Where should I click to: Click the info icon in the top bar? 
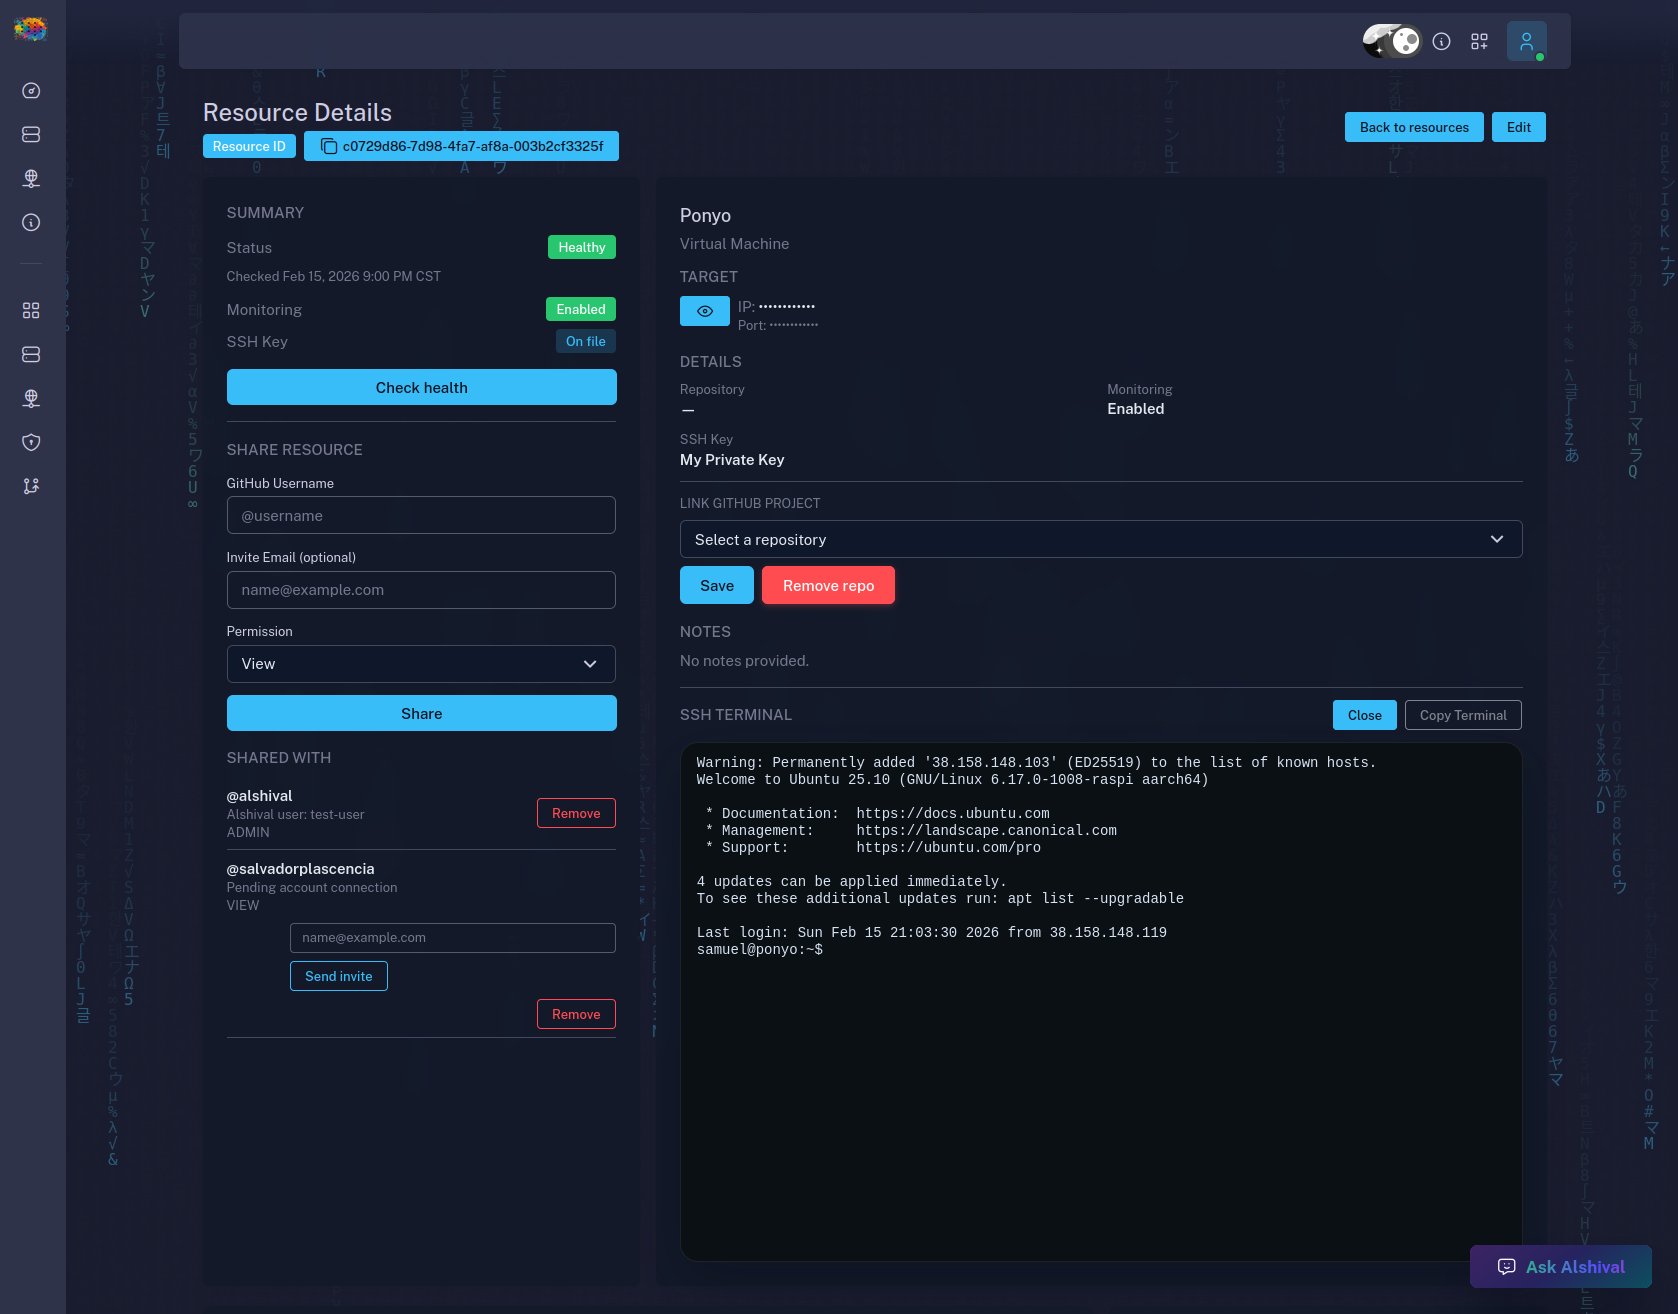click(1441, 42)
